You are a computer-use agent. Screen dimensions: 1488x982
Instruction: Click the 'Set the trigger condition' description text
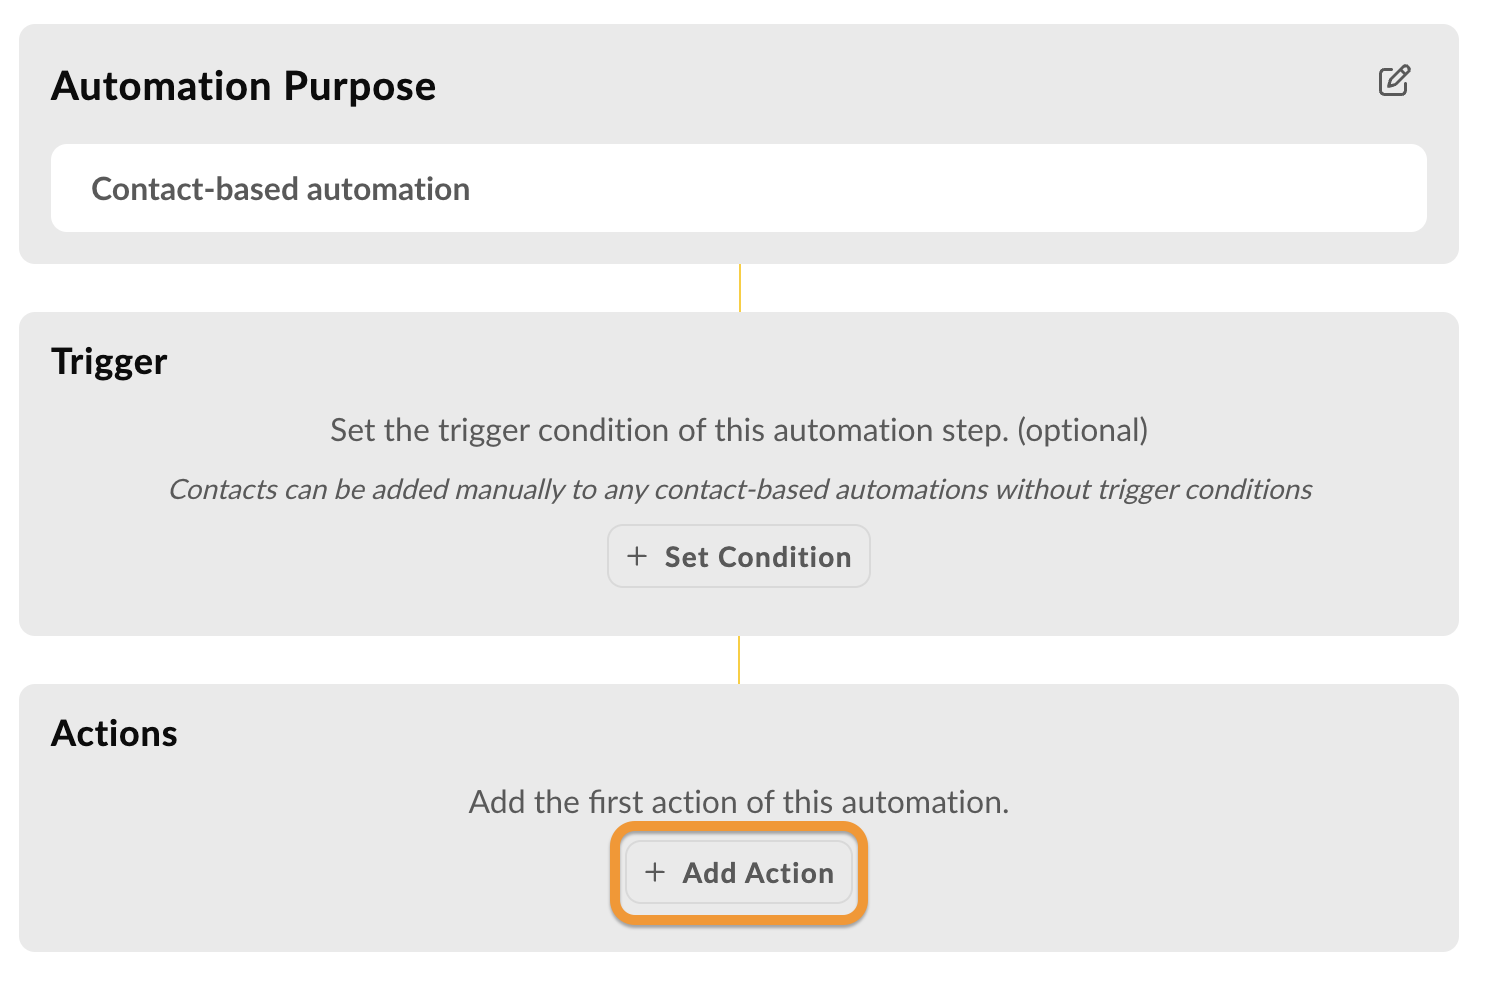[x=739, y=430]
